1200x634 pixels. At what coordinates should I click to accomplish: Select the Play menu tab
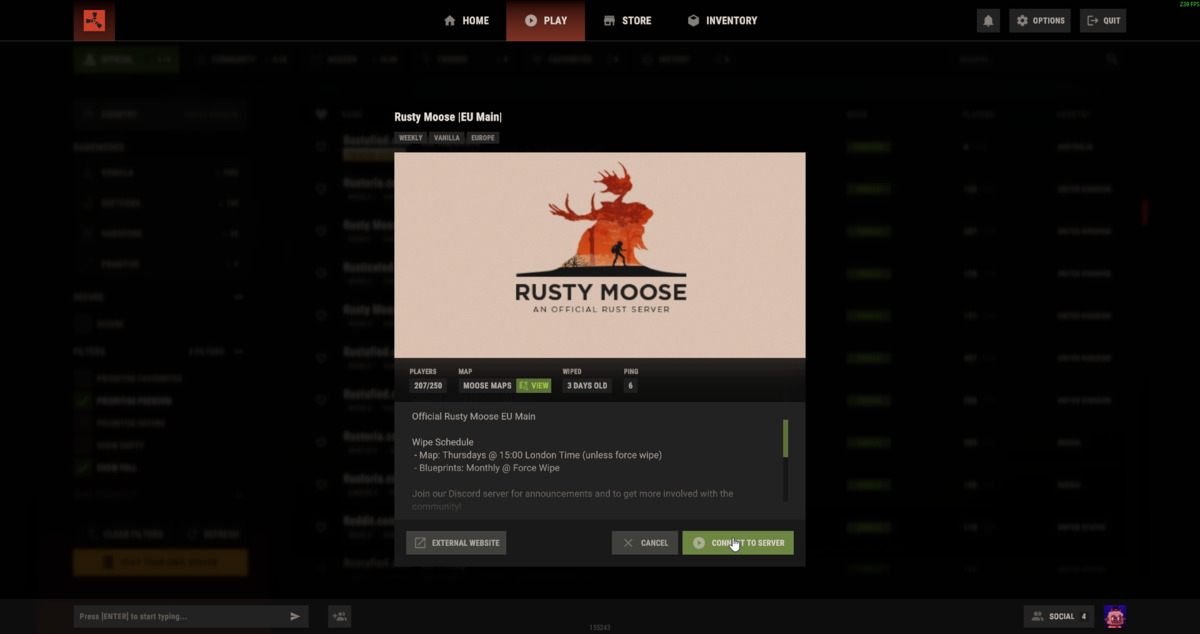point(545,20)
